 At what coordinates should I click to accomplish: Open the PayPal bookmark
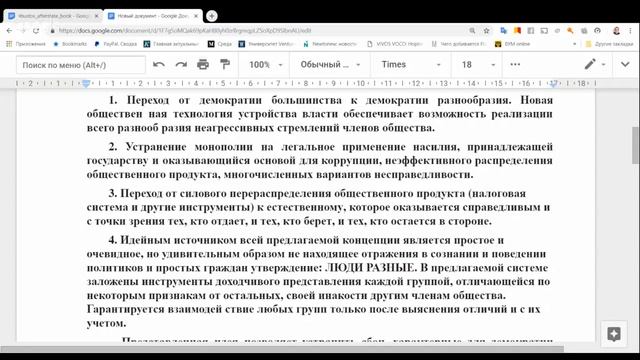pos(116,44)
